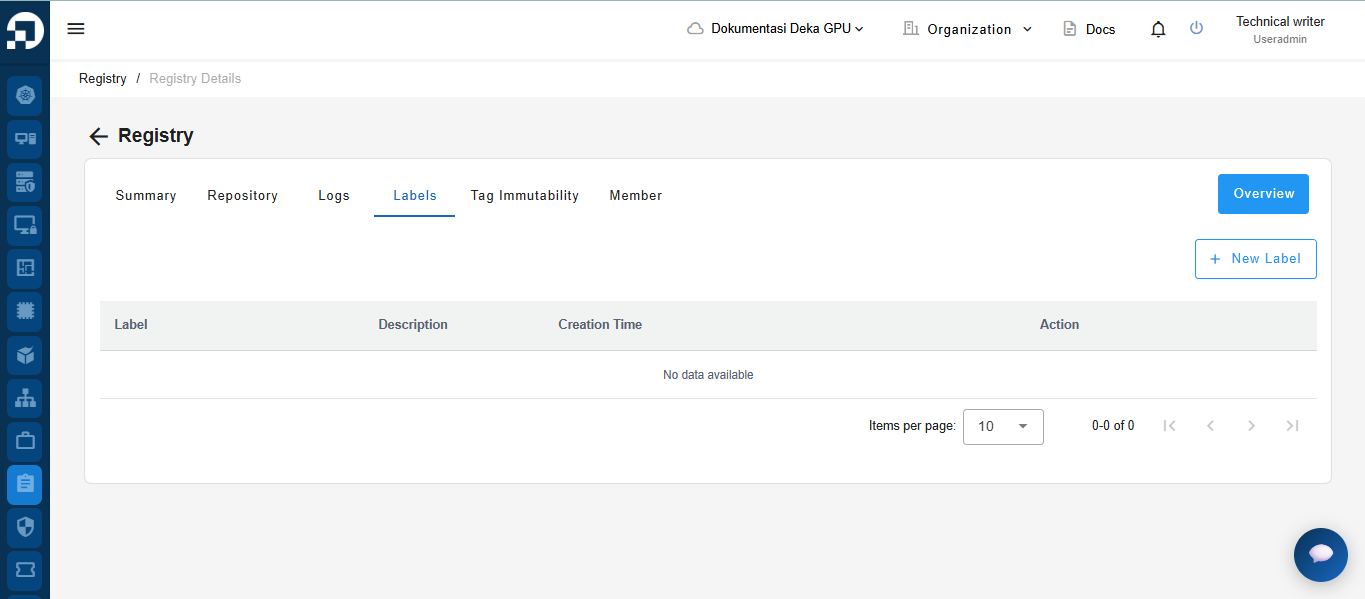Image resolution: width=1365 pixels, height=599 pixels.
Task: Open the network hierarchy sidebar icon
Action: click(25, 397)
